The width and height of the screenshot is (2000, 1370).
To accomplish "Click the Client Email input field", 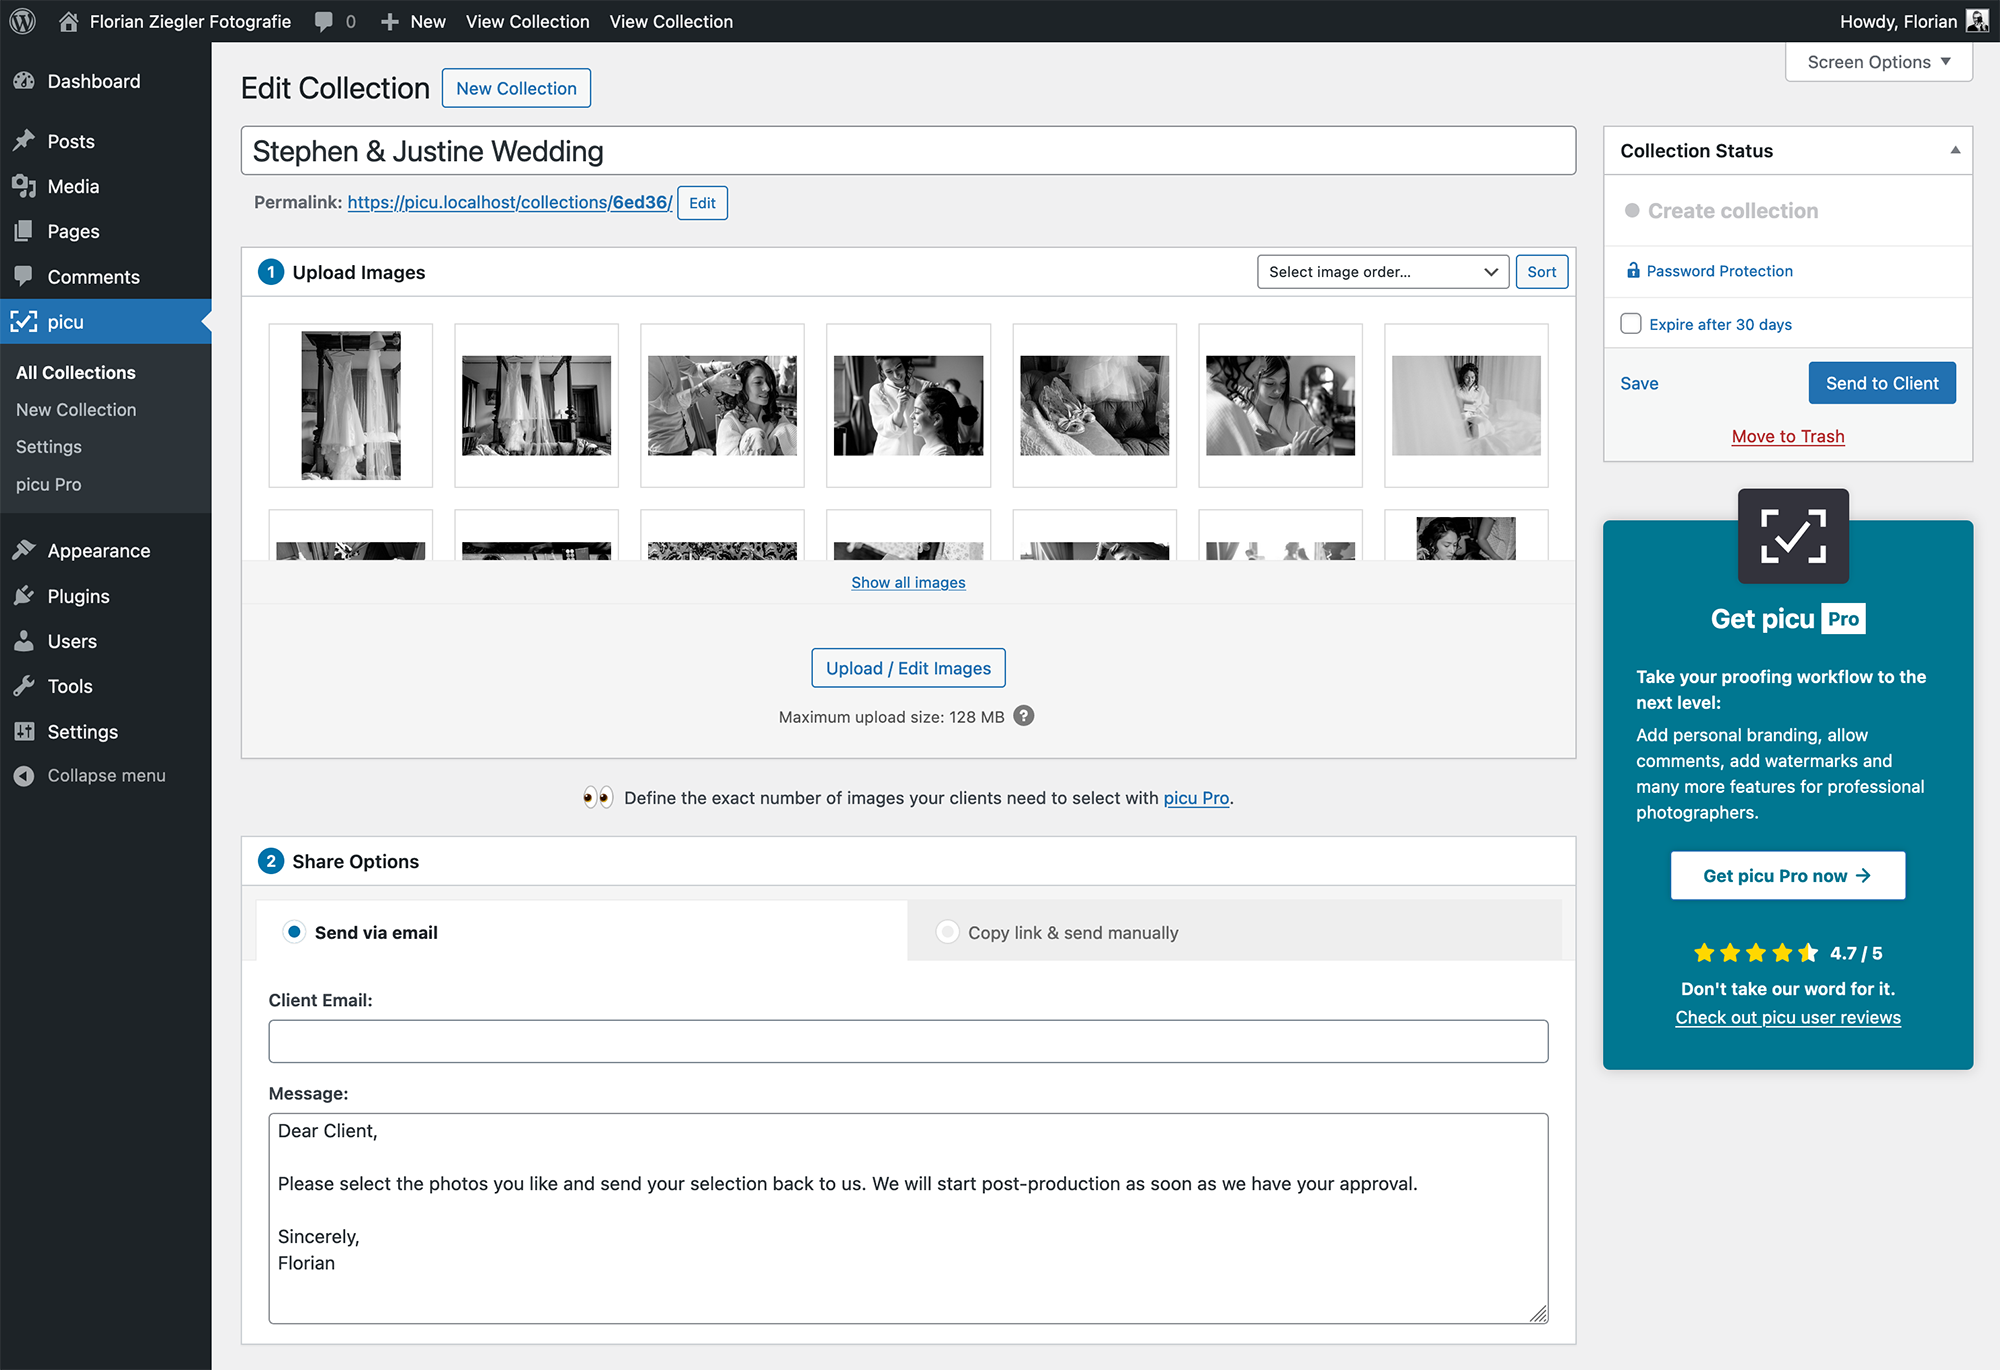I will [x=907, y=1039].
